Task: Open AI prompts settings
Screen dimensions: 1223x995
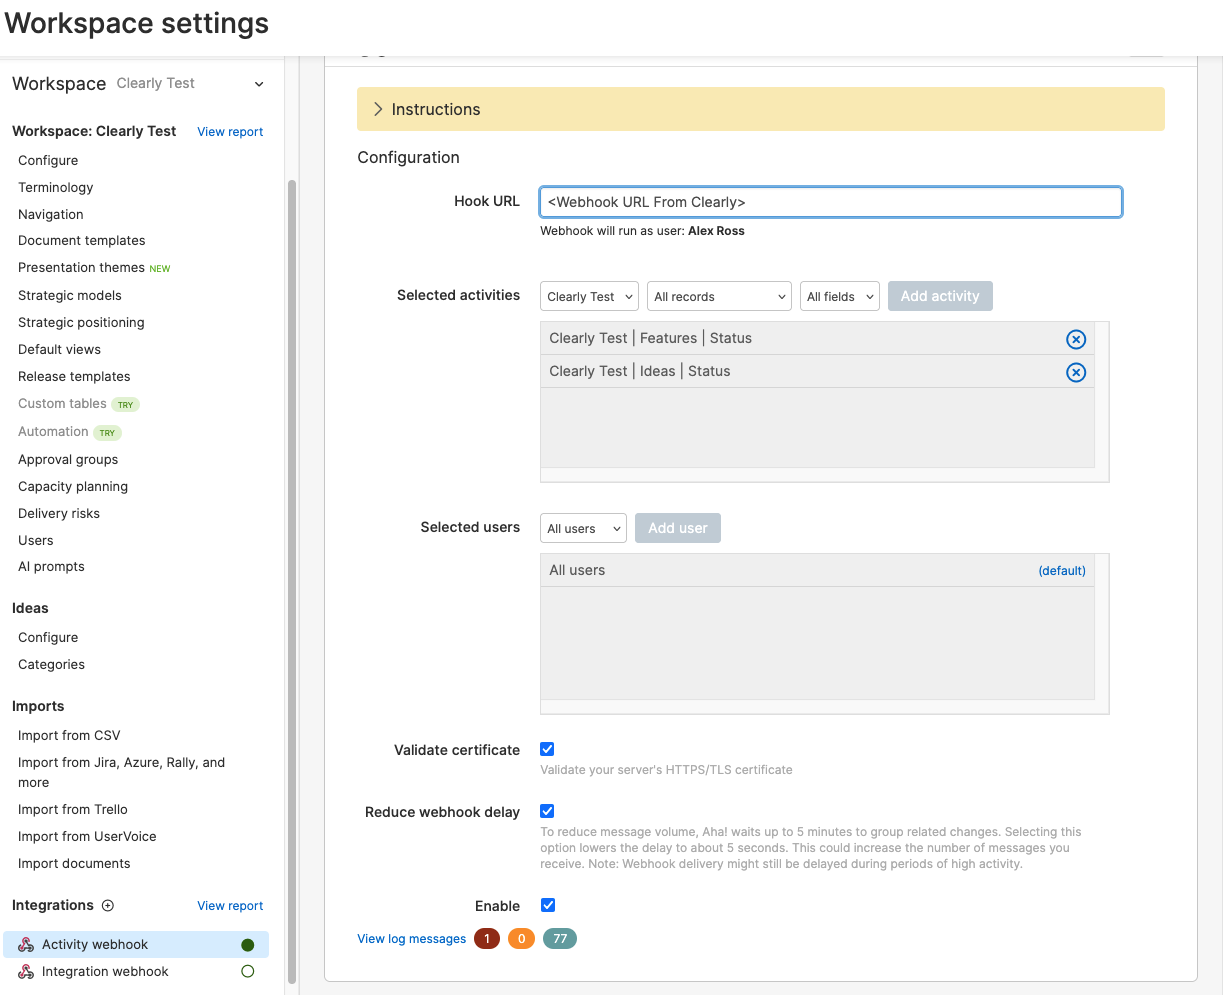Action: click(51, 566)
